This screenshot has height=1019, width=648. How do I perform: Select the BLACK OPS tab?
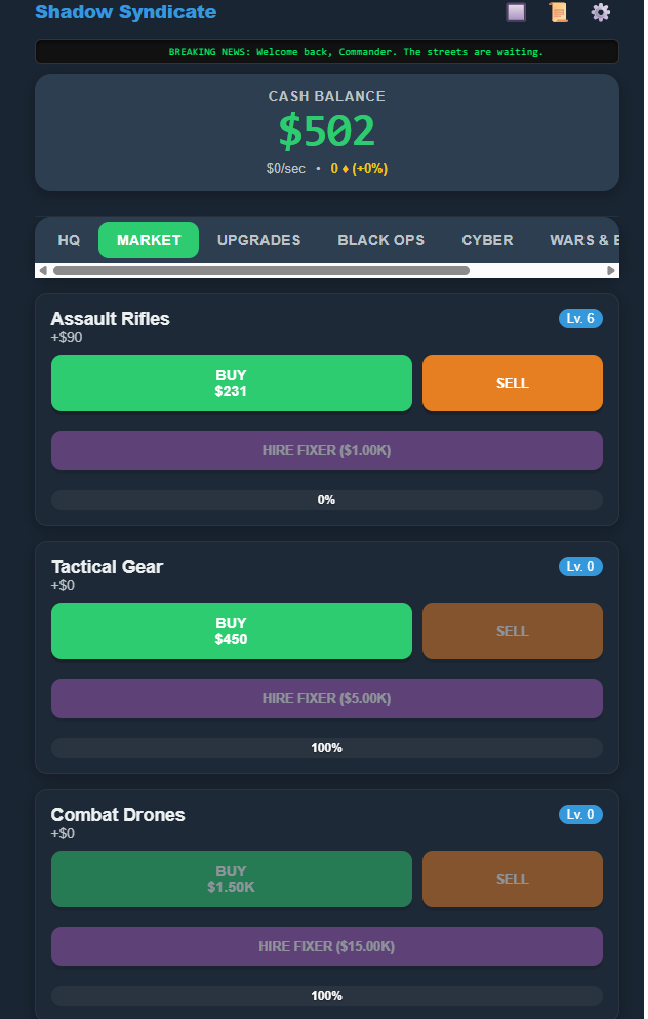click(381, 240)
